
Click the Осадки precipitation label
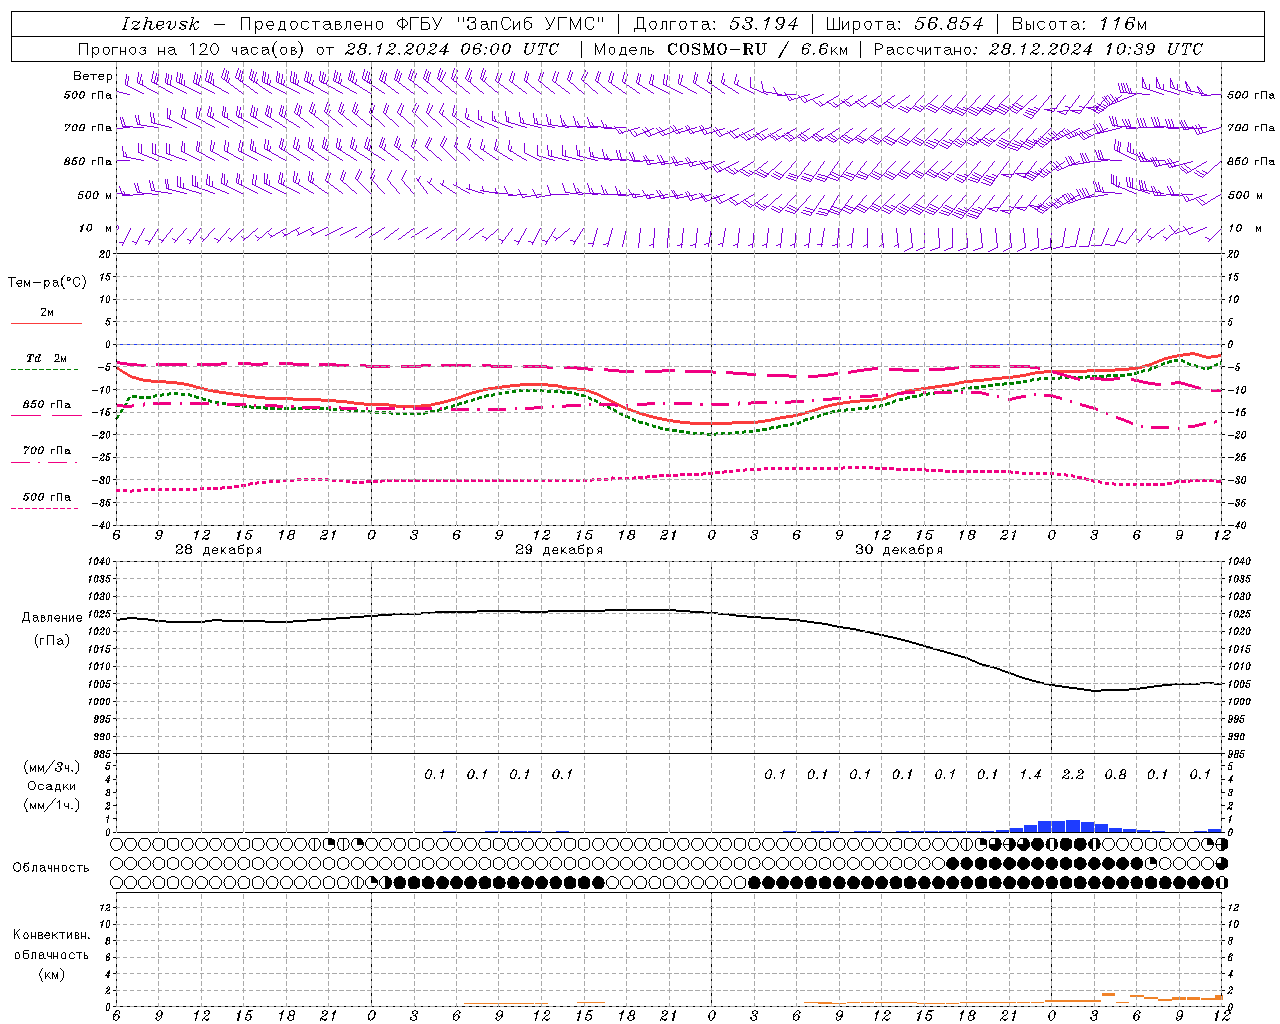pyautogui.click(x=52, y=786)
